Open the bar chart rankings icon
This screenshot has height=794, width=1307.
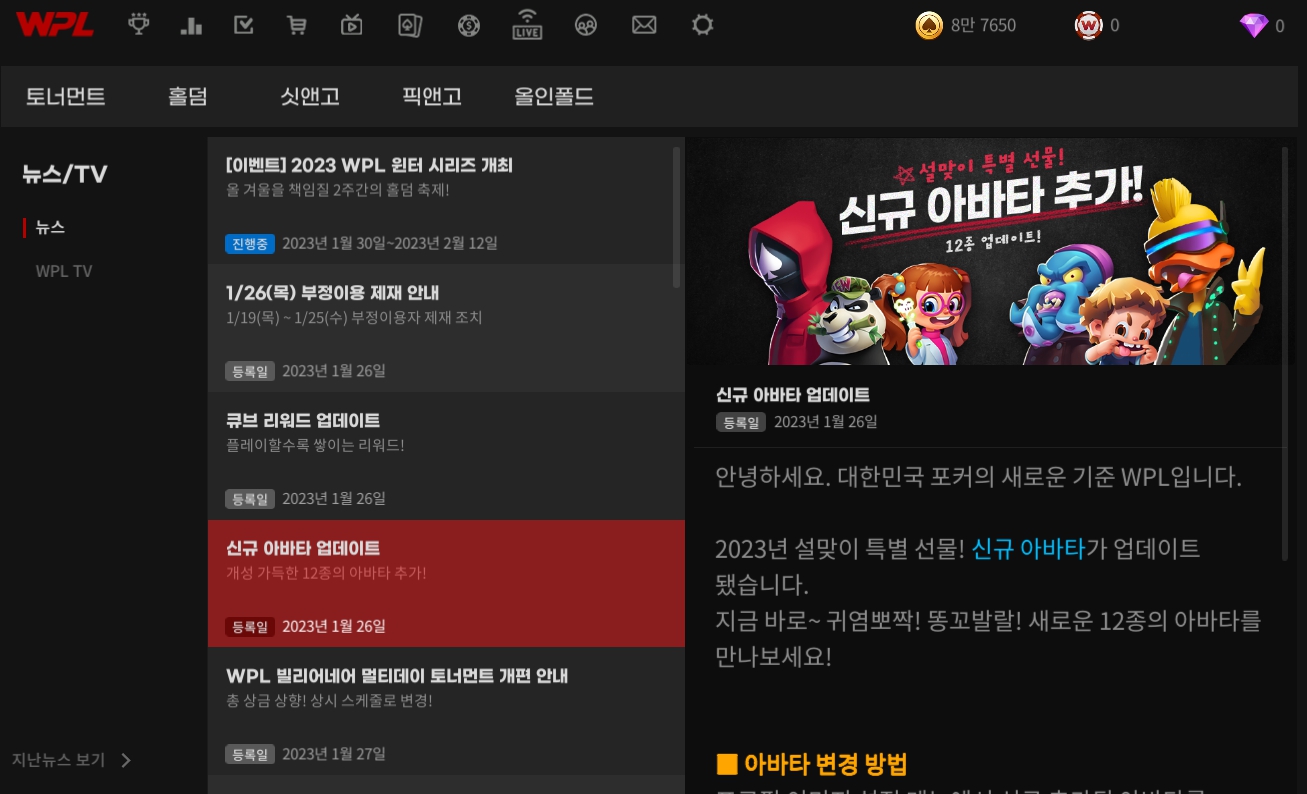click(191, 25)
